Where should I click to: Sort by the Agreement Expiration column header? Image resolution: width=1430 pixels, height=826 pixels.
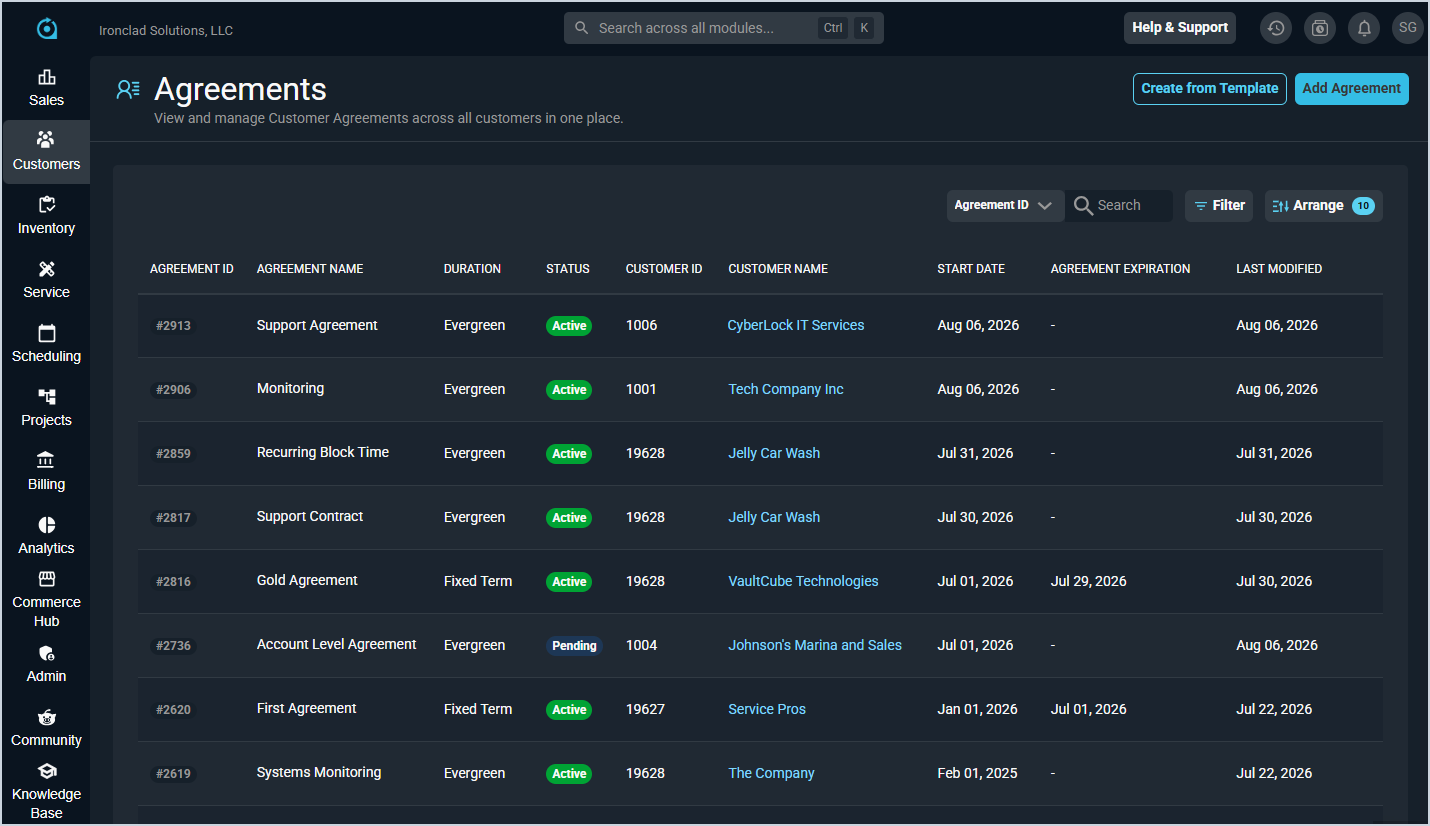point(1120,269)
